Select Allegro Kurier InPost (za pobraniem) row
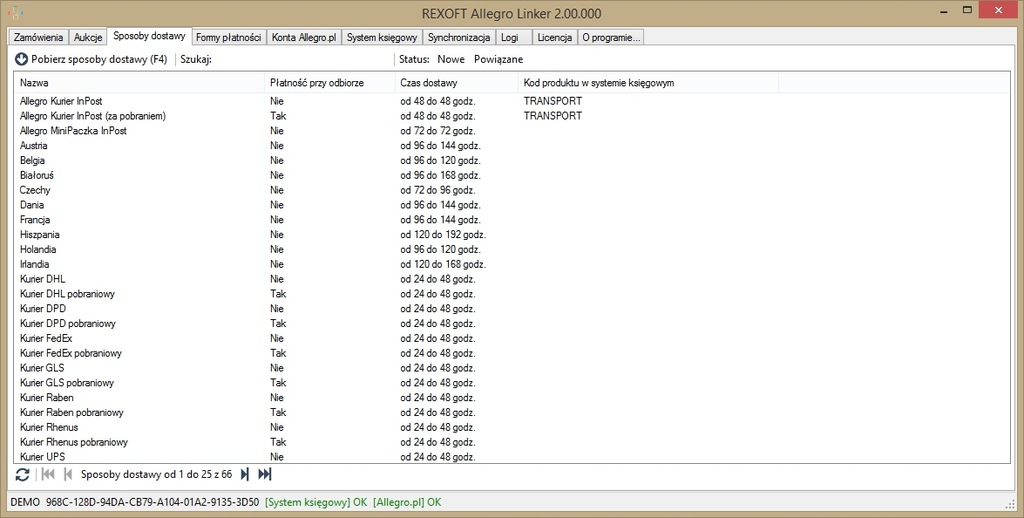Viewport: 1024px width, 518px height. [512, 116]
